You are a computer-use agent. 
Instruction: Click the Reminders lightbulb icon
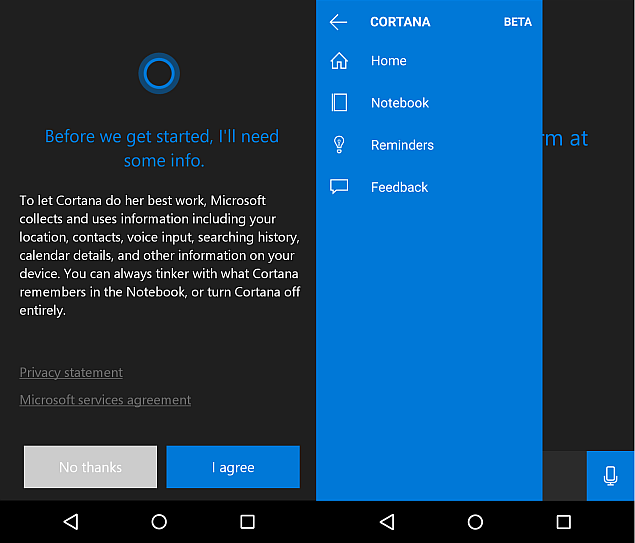pos(339,145)
